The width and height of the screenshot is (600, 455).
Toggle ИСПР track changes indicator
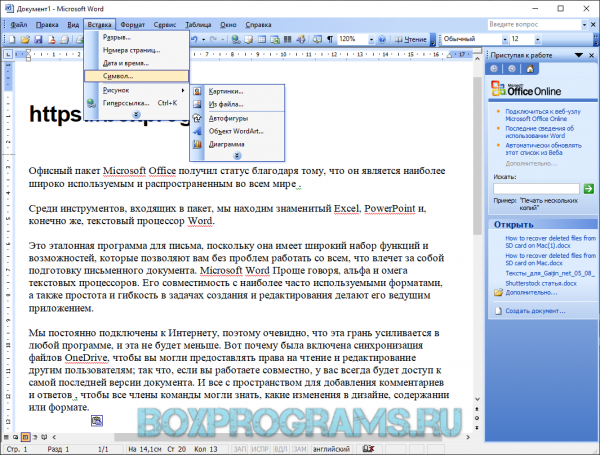(260, 449)
